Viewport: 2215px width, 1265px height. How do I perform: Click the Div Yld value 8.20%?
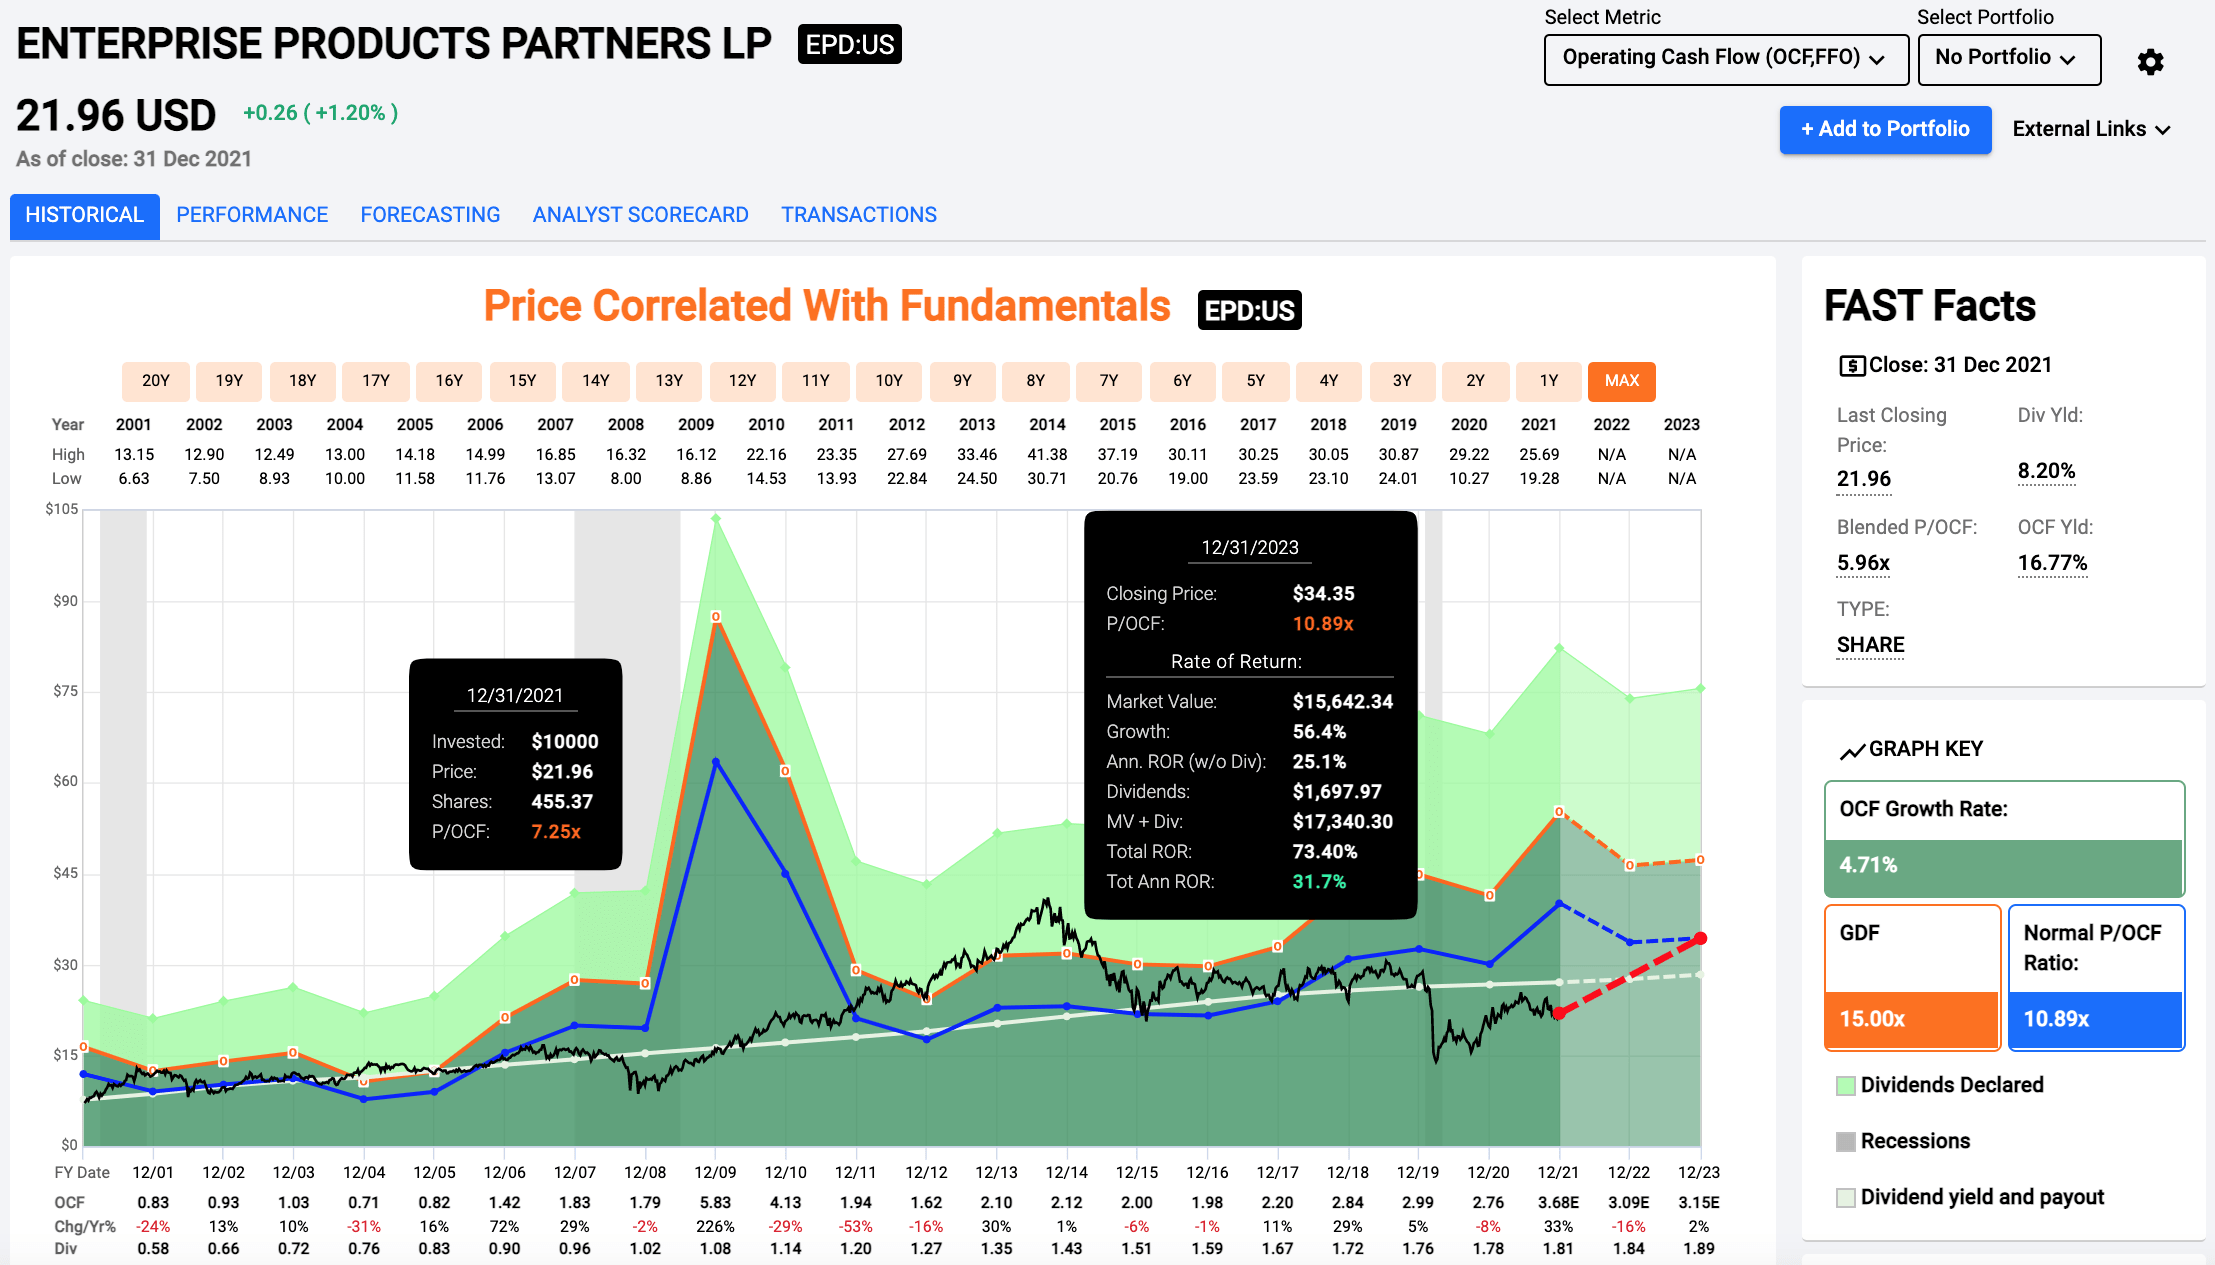[x=2046, y=472]
